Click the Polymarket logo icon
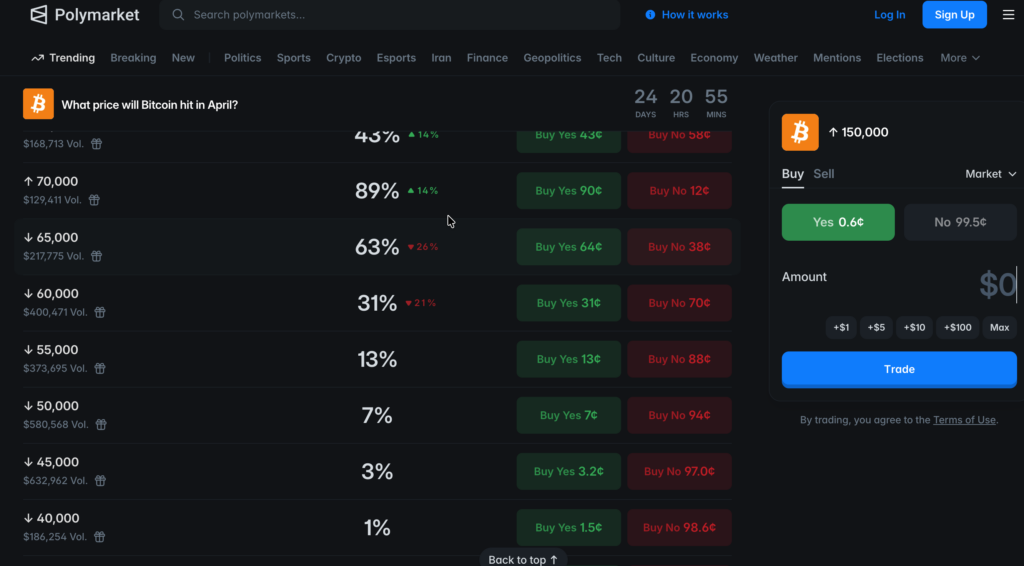 (x=39, y=15)
